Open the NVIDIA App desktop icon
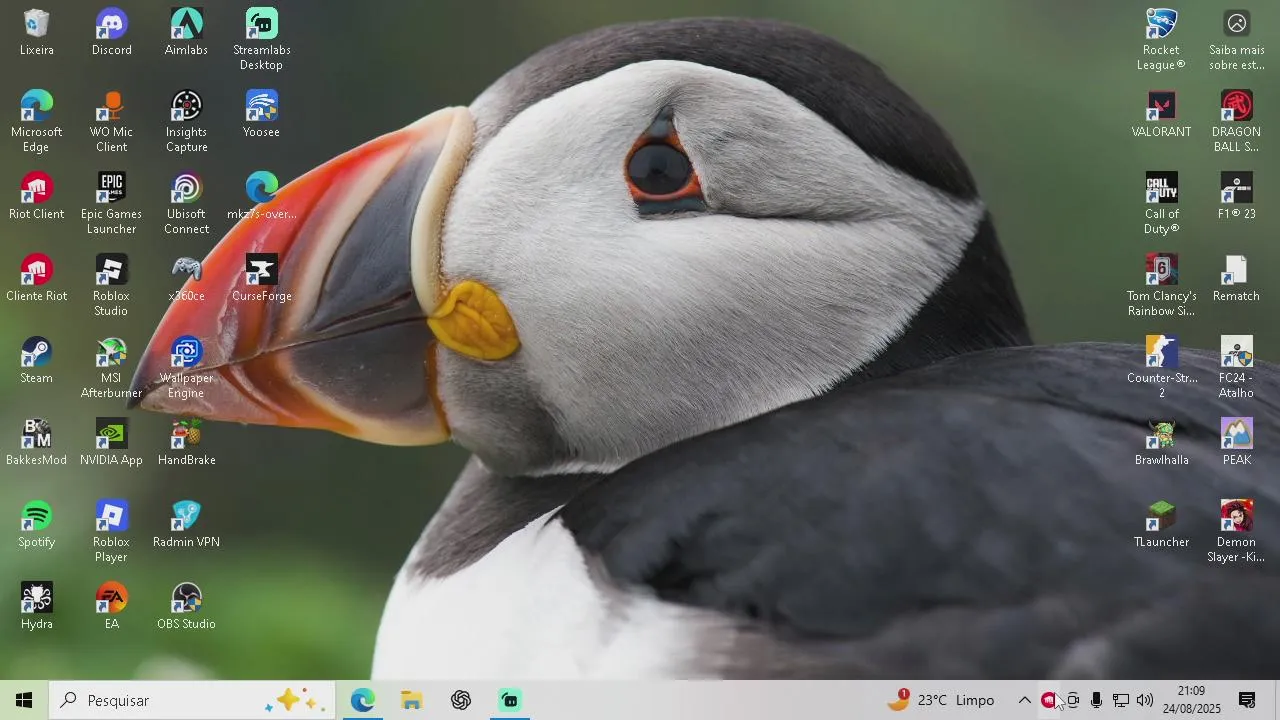1280x720 pixels. [x=111, y=442]
